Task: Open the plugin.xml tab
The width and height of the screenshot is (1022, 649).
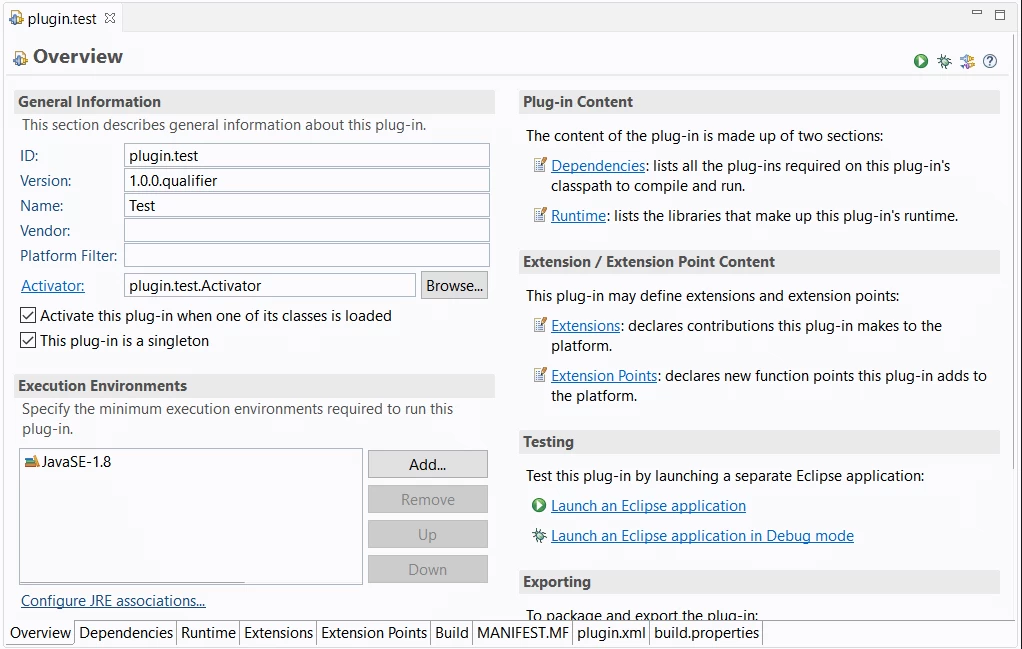Action: tap(611, 633)
